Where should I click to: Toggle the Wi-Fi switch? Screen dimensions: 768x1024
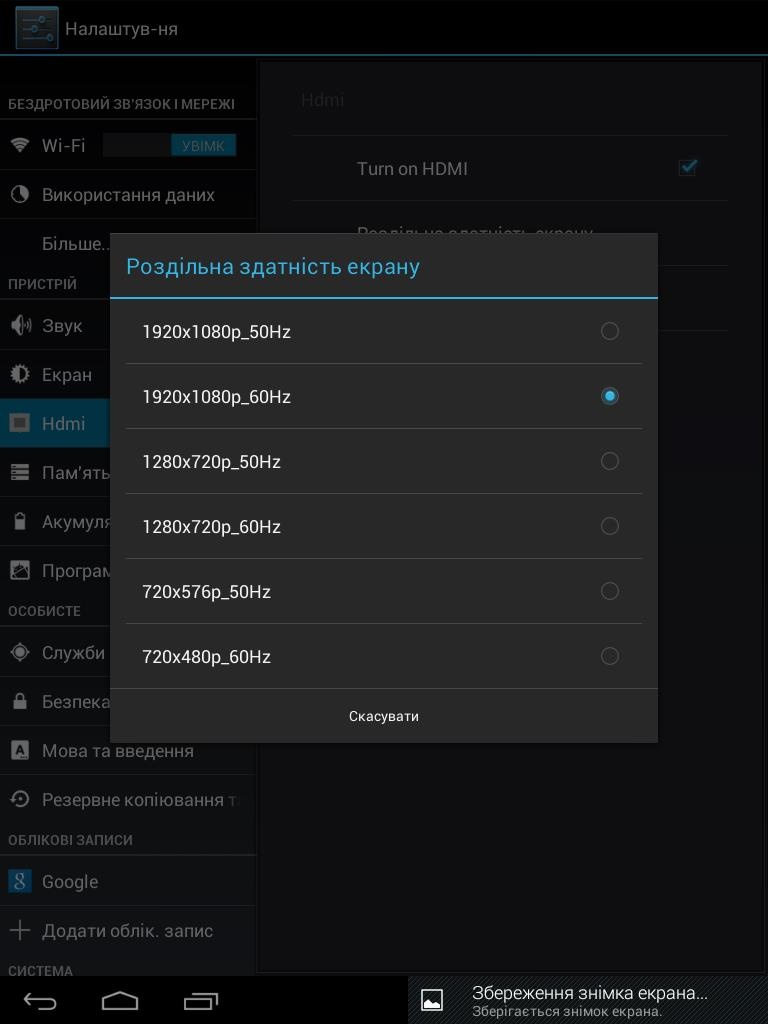pyautogui.click(x=170, y=145)
